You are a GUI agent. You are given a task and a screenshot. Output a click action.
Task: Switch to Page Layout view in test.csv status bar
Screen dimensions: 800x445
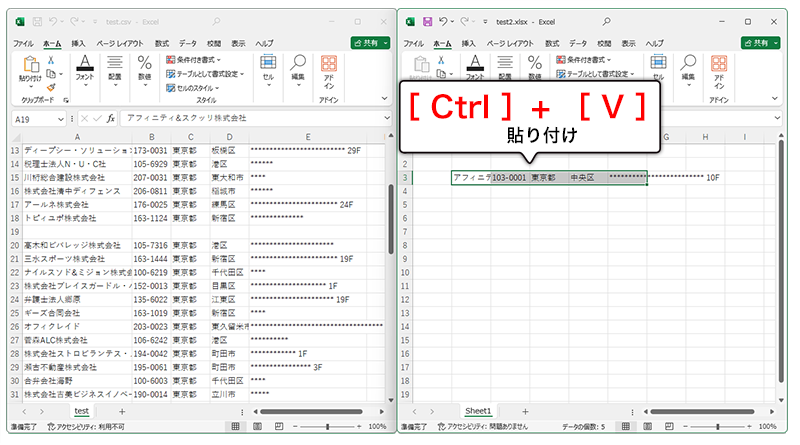[255, 426]
